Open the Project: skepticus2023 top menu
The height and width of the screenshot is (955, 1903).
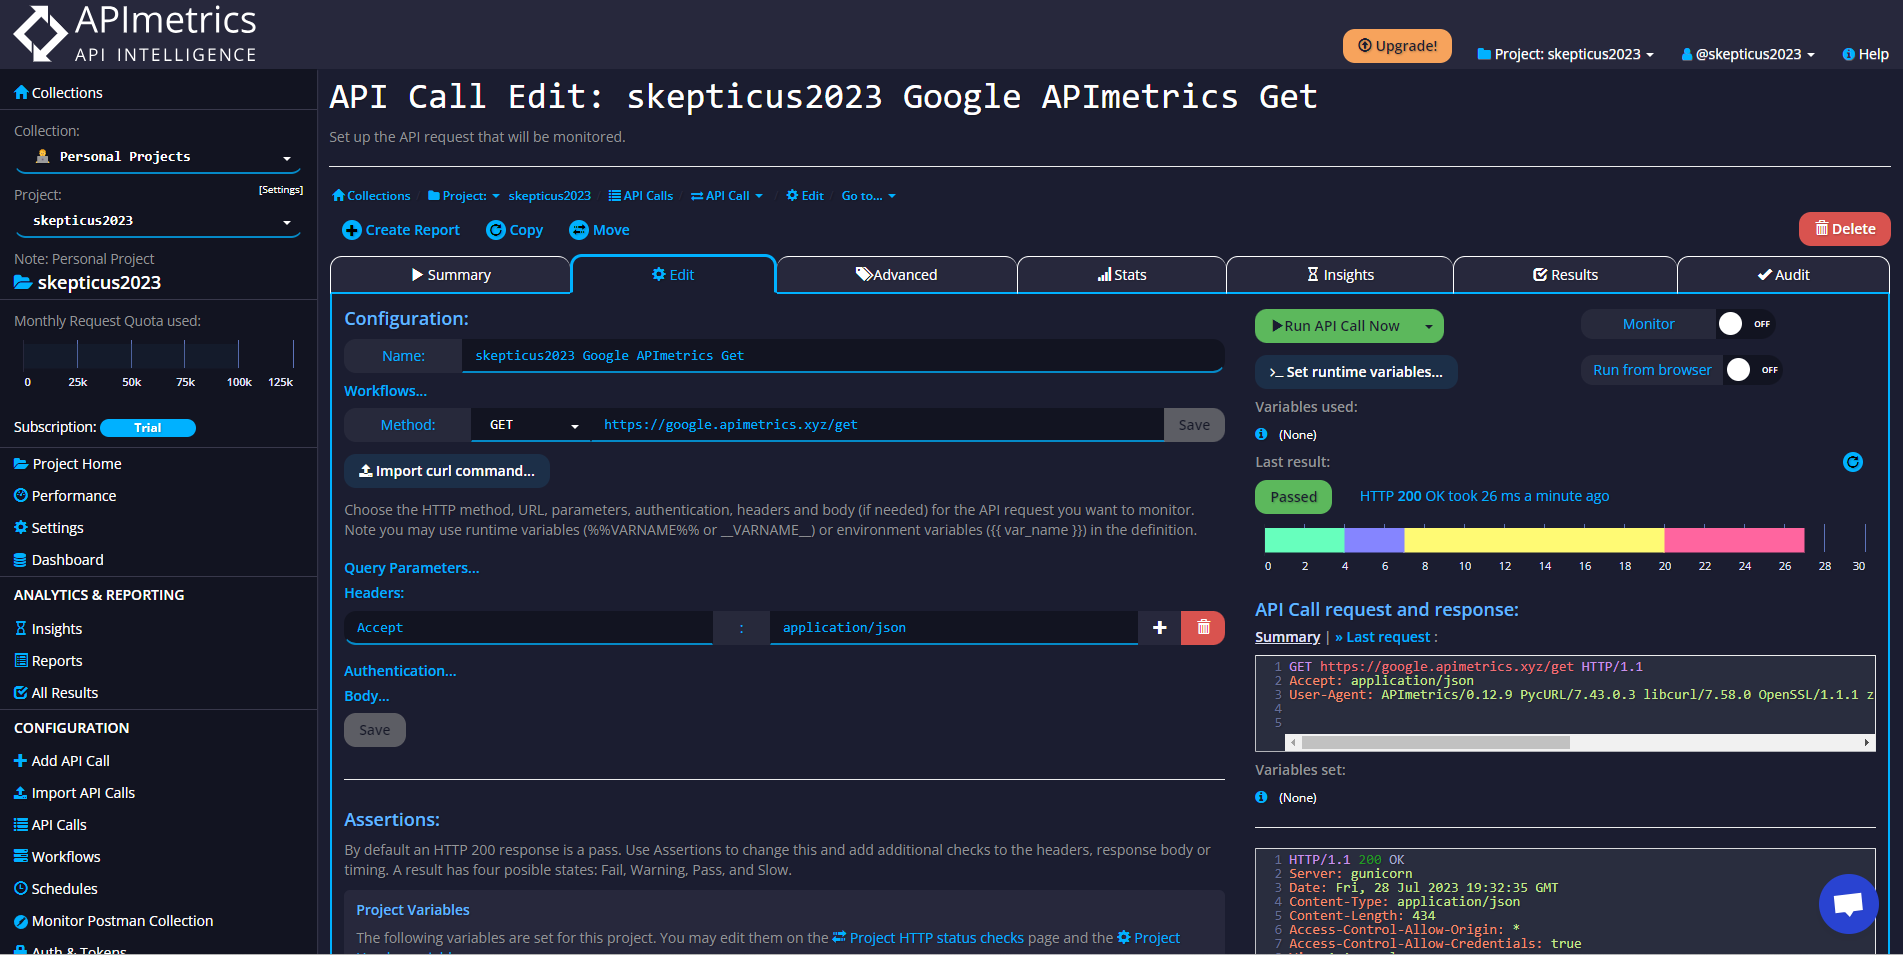click(1565, 54)
